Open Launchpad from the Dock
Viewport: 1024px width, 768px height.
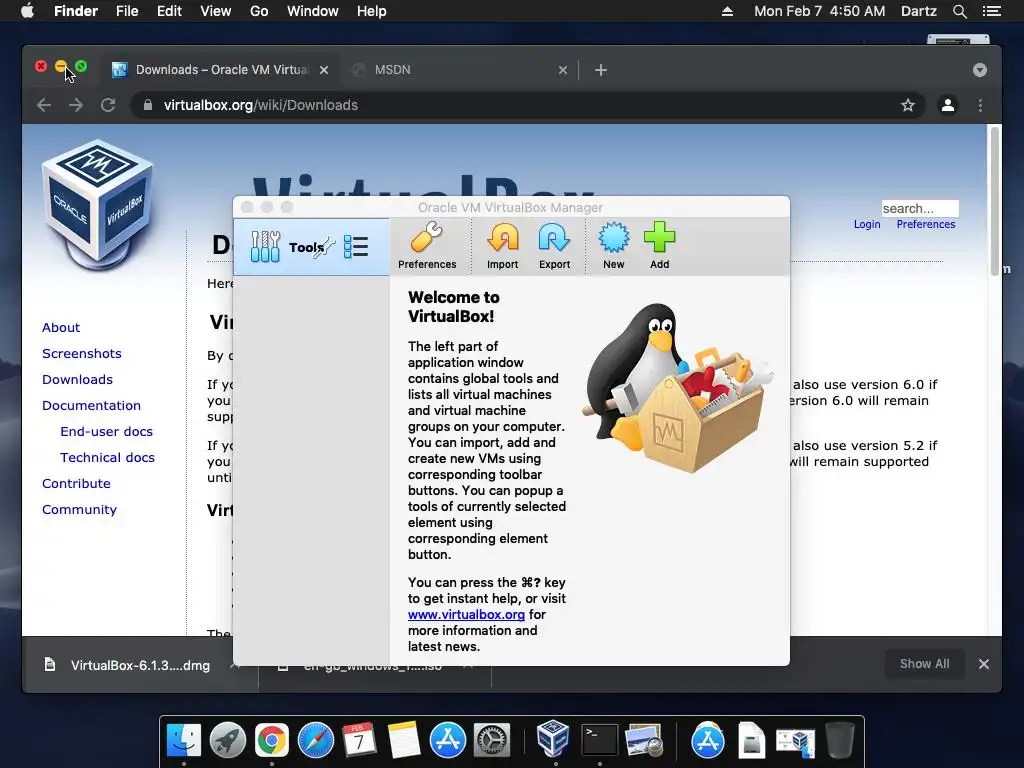228,741
